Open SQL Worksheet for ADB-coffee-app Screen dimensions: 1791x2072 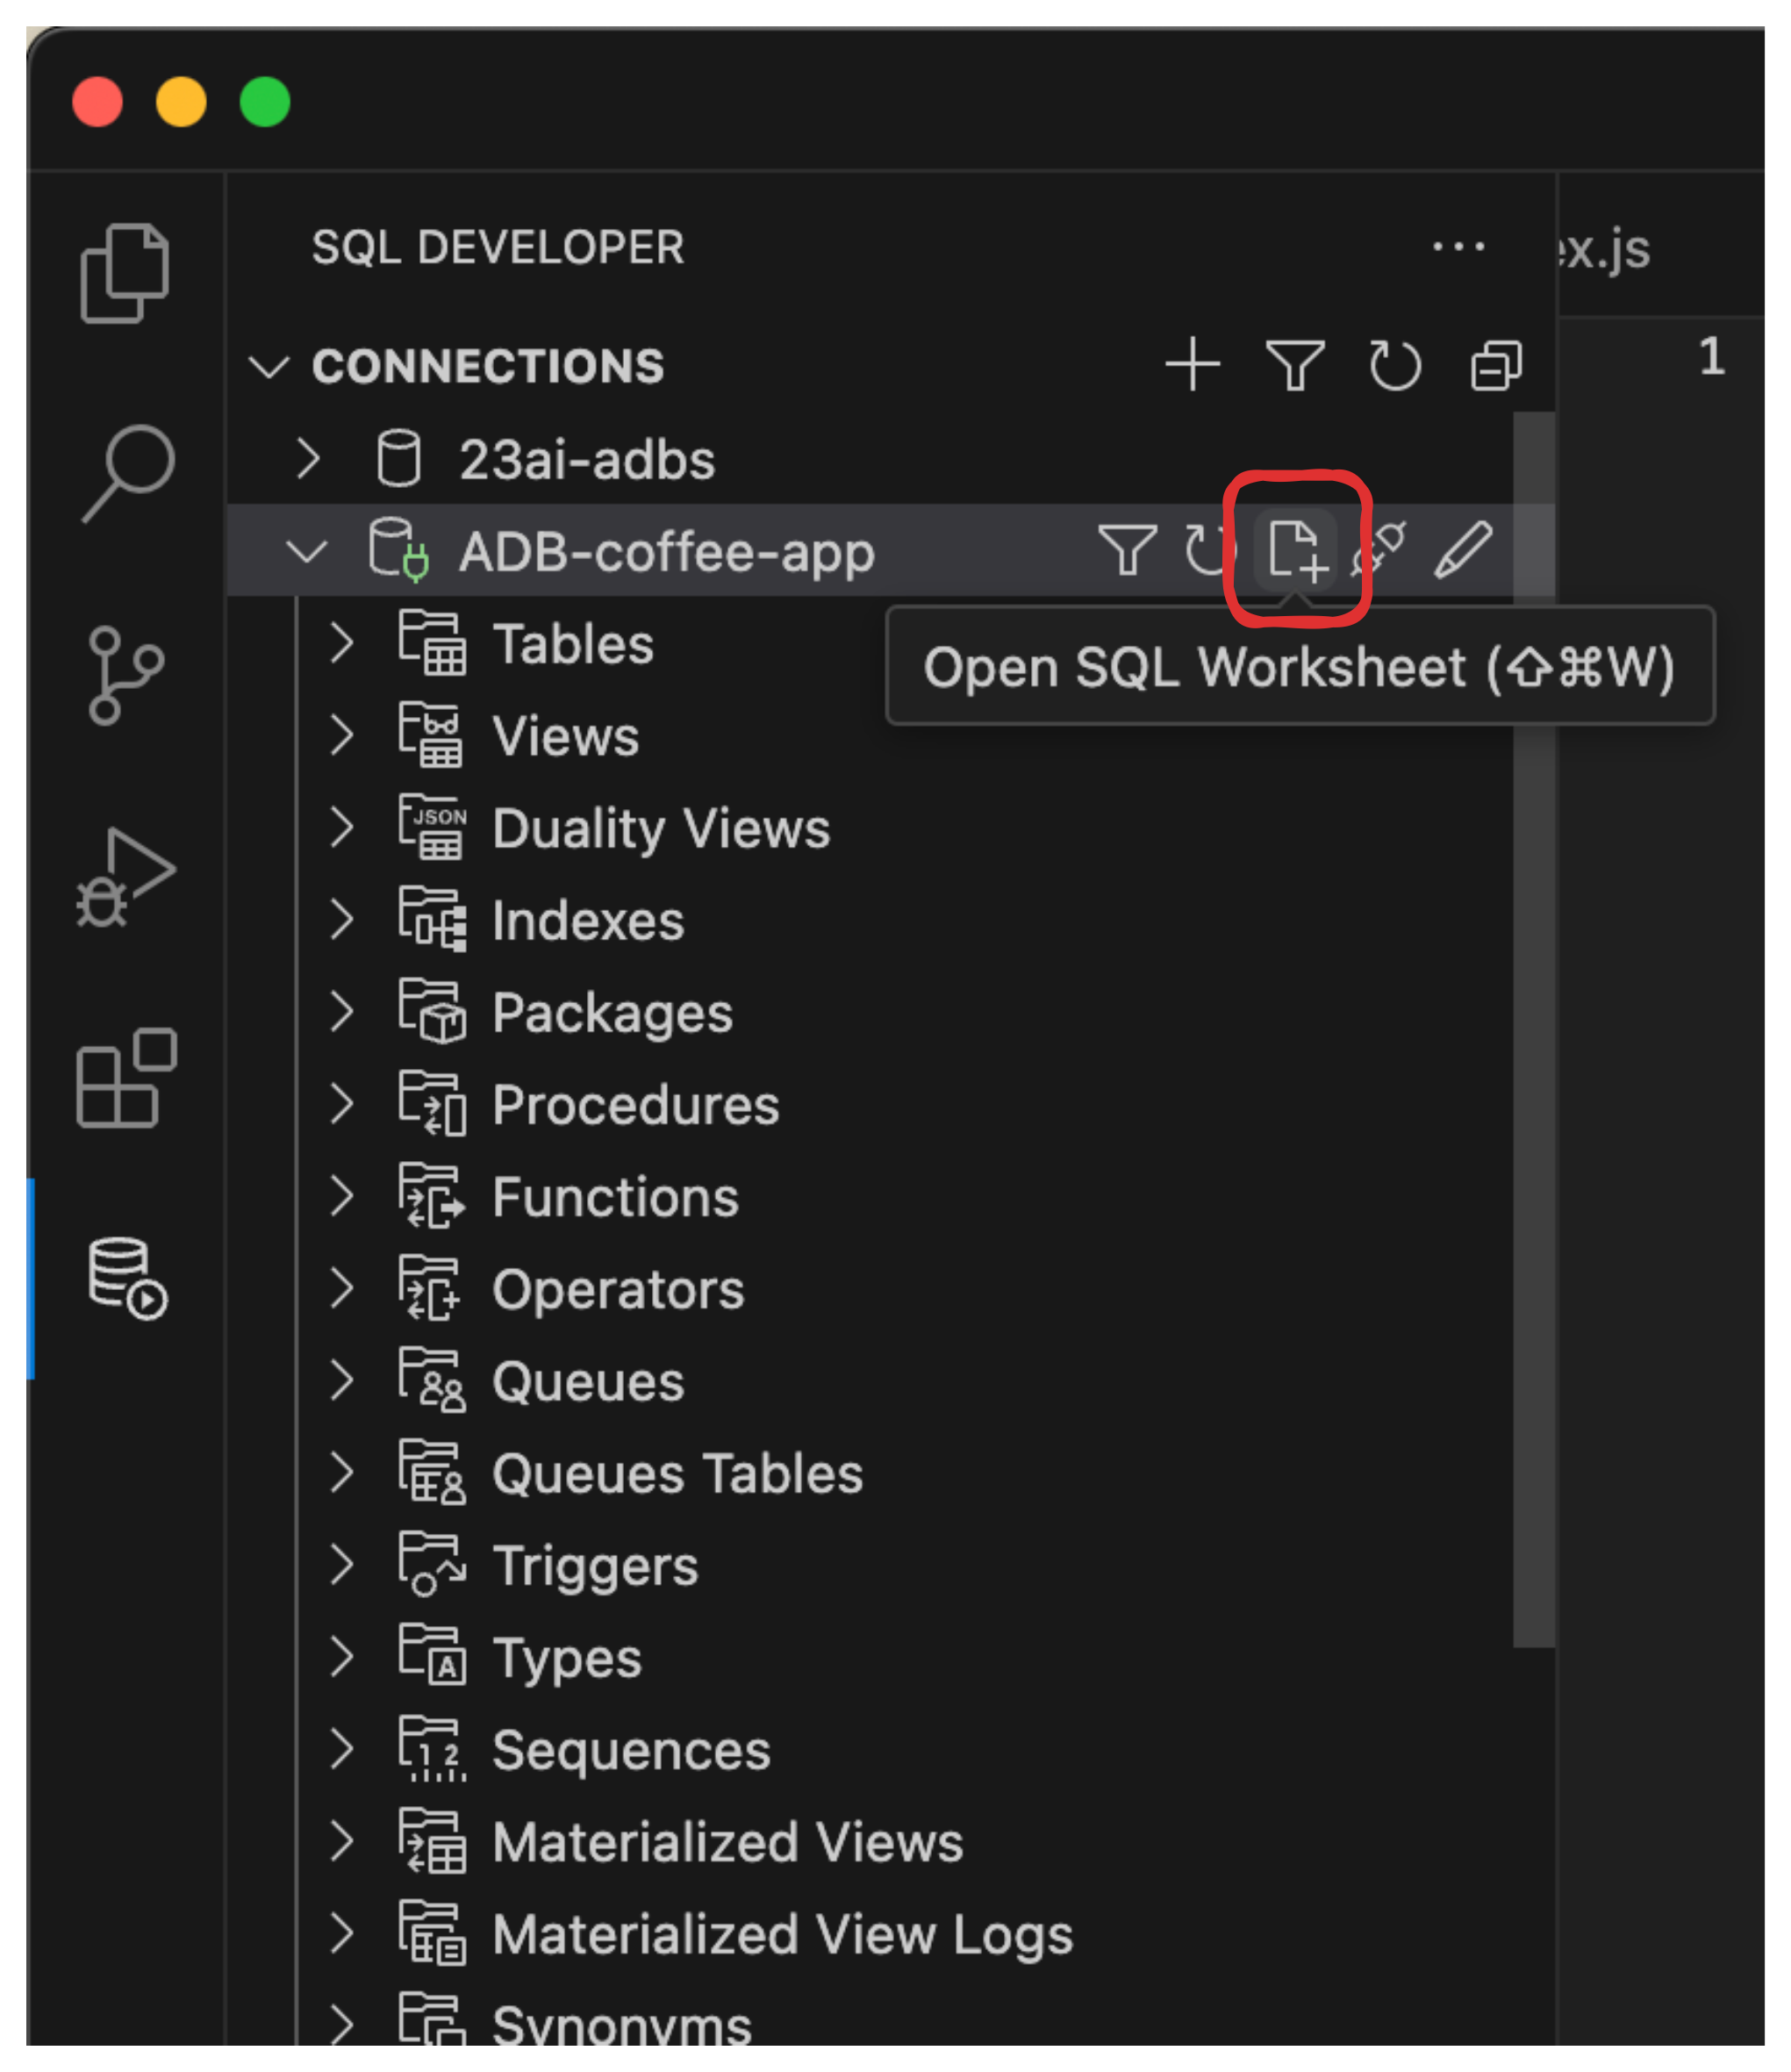(x=1297, y=549)
